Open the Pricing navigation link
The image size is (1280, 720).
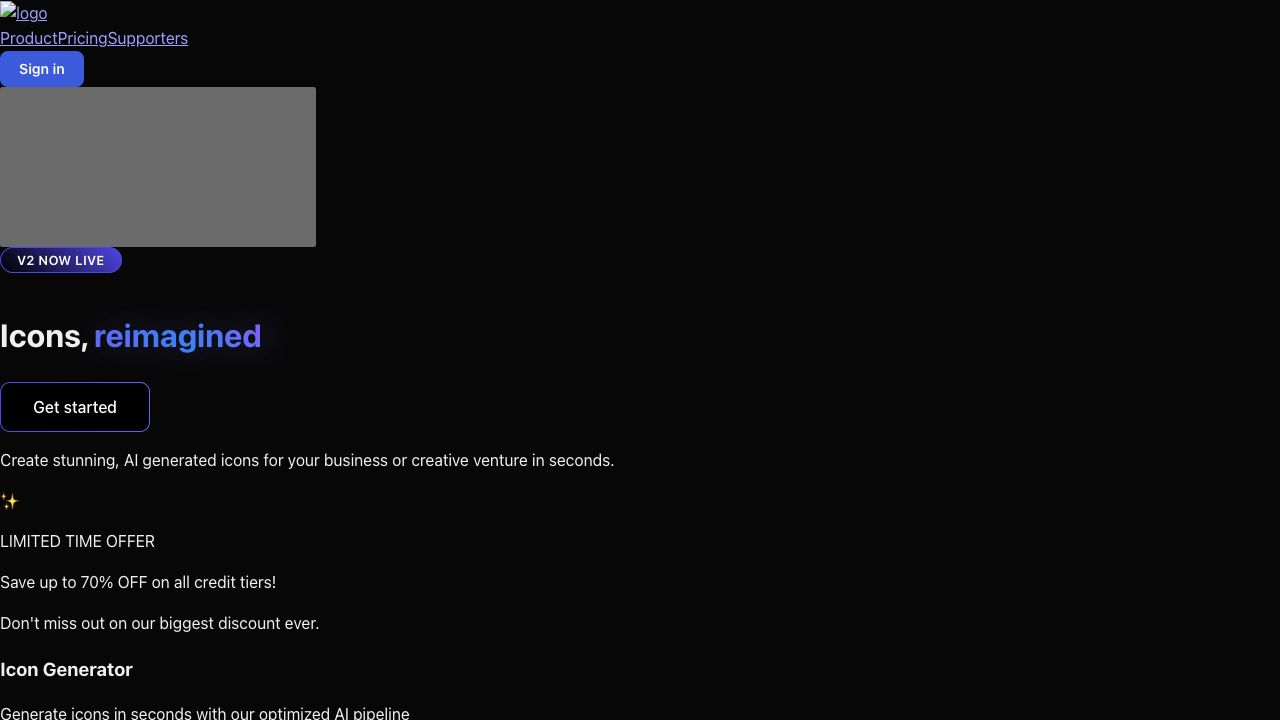[x=82, y=38]
